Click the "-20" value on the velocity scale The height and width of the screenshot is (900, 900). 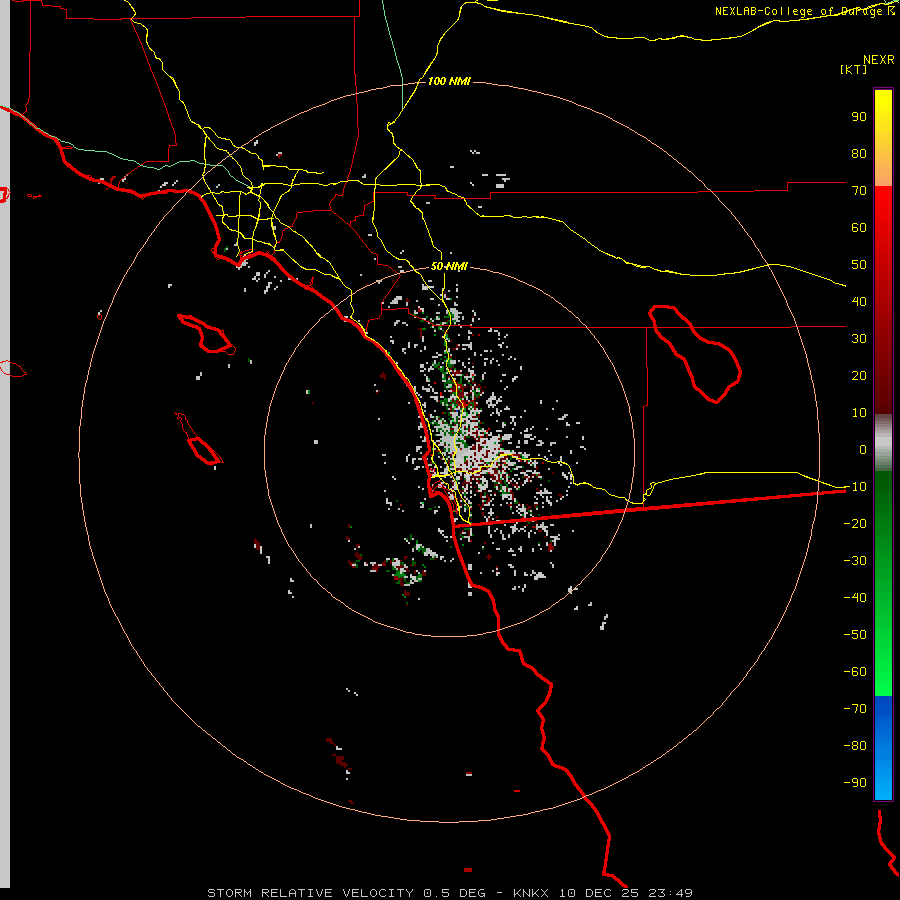(x=855, y=523)
